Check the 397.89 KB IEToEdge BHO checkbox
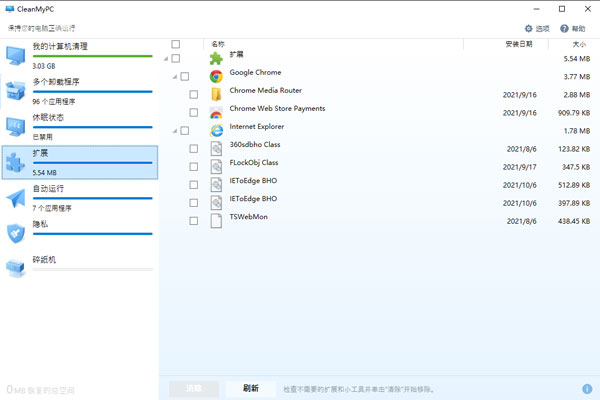Image resolution: width=600 pixels, height=400 pixels. [x=194, y=203]
